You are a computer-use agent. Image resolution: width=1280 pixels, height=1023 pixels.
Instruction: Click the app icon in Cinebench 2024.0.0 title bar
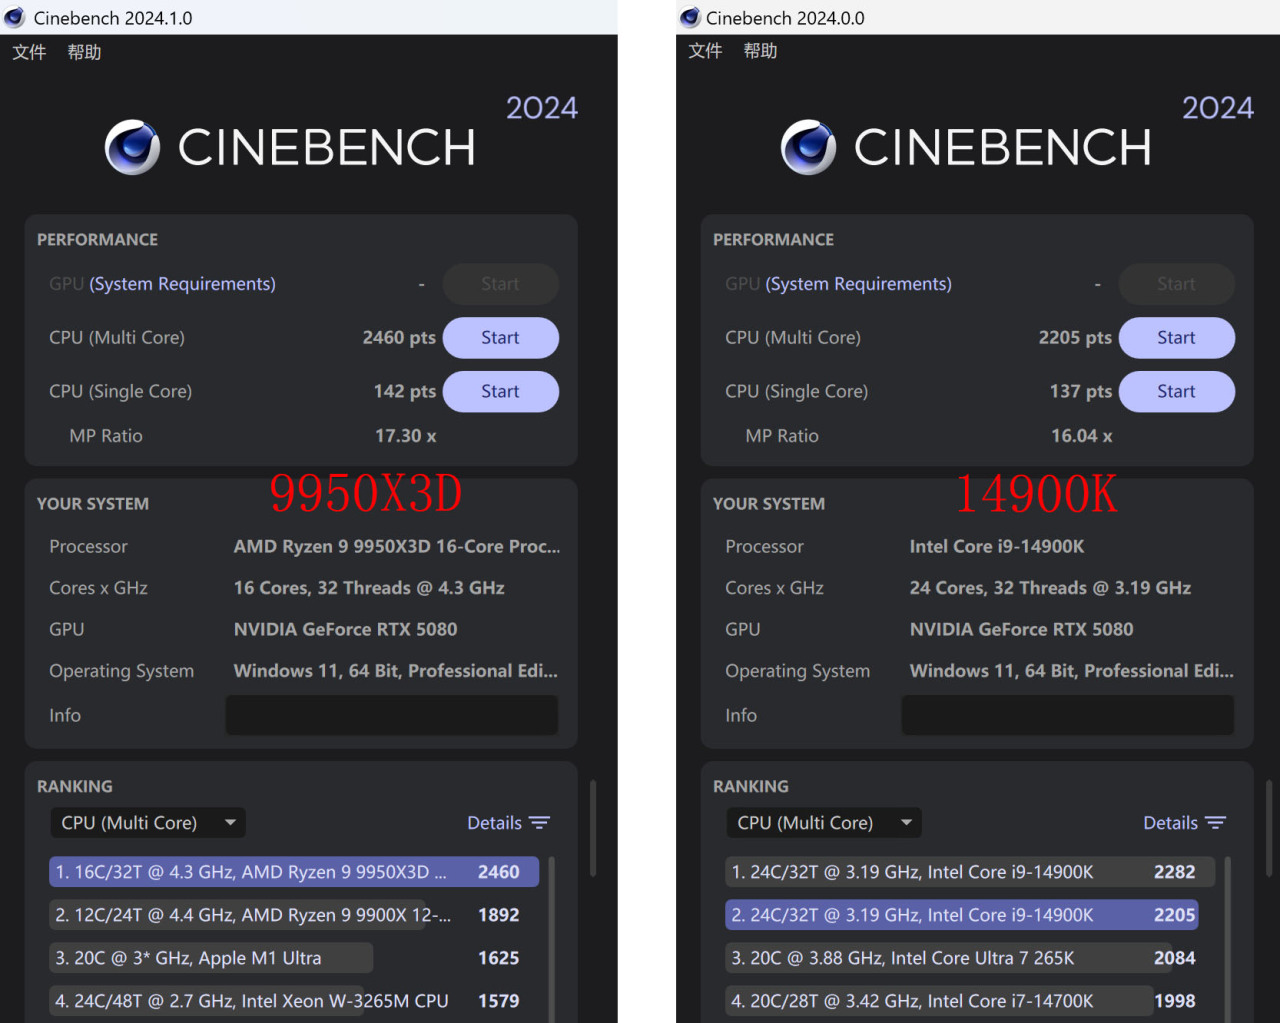(690, 18)
